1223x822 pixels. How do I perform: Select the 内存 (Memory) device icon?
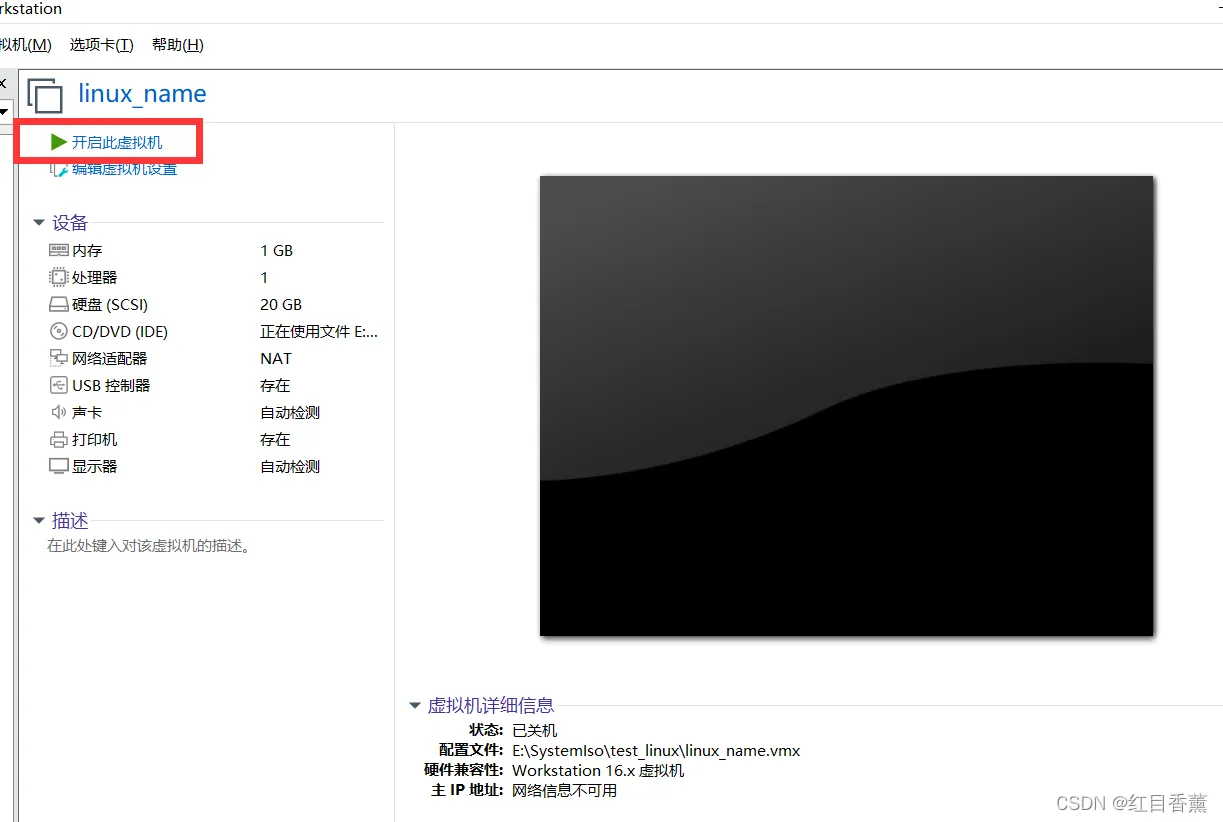[58, 250]
